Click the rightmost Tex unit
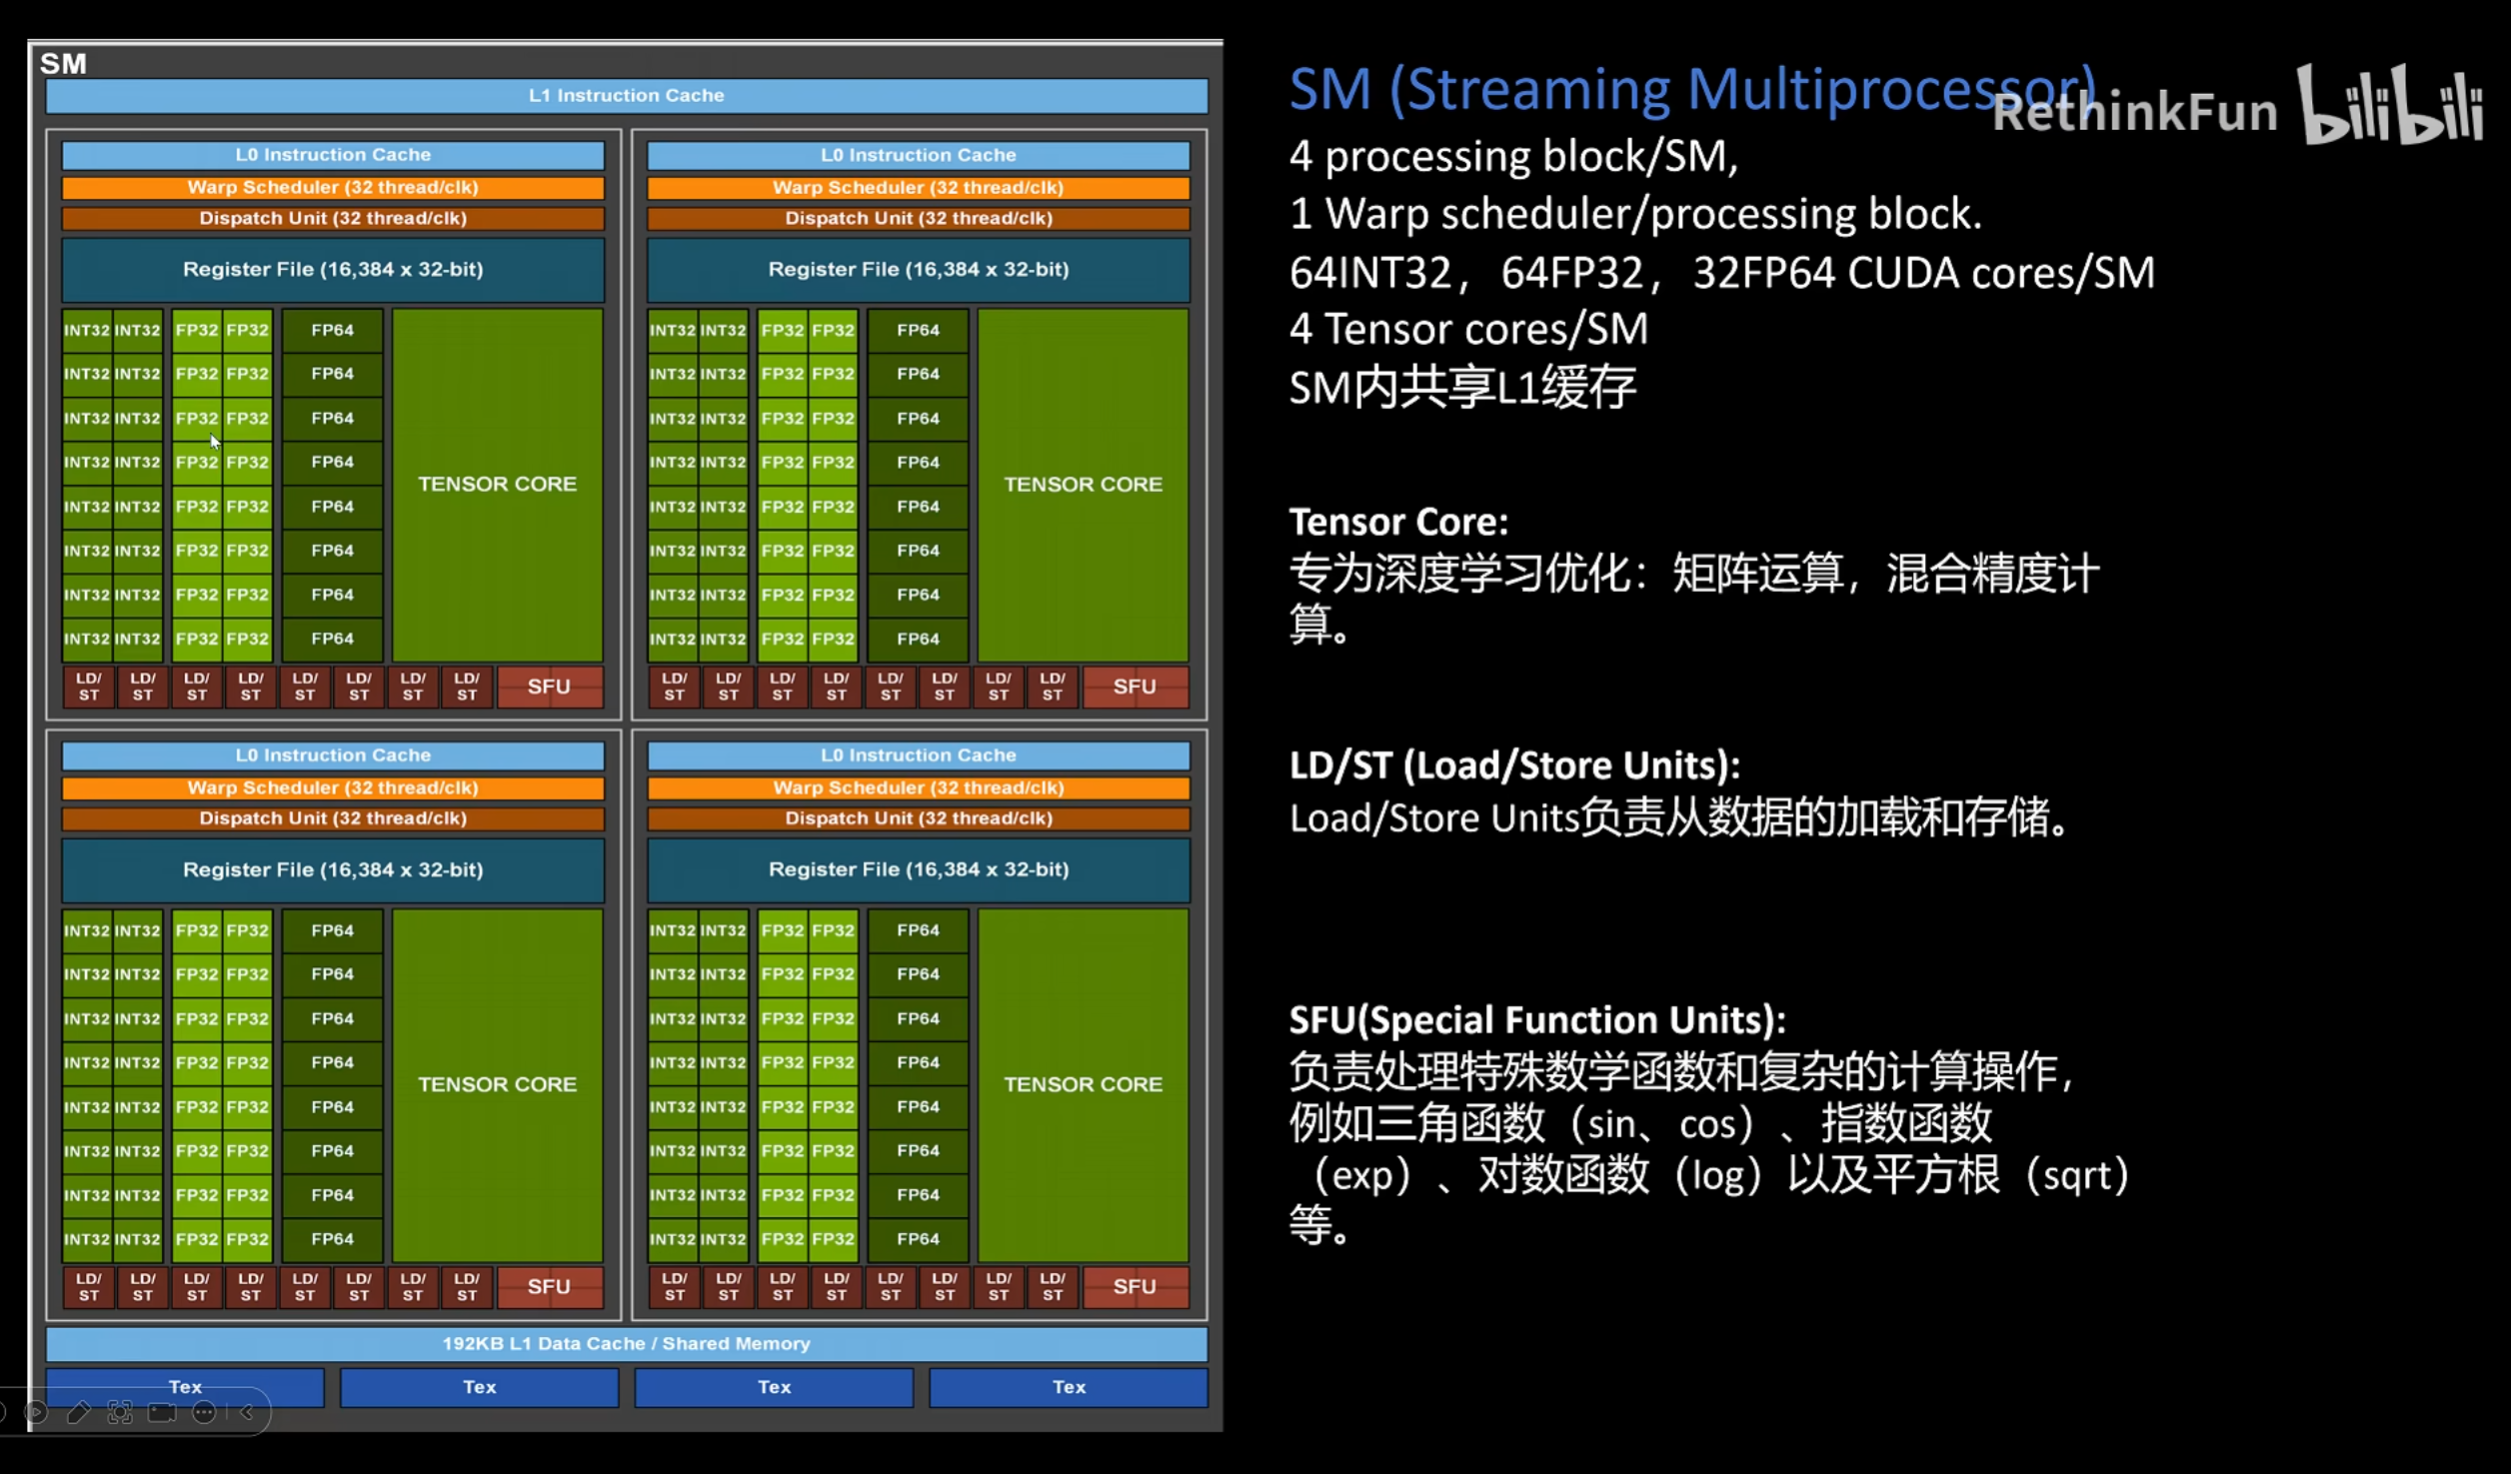Screen dimensions: 2511x1474 tap(1068, 1387)
